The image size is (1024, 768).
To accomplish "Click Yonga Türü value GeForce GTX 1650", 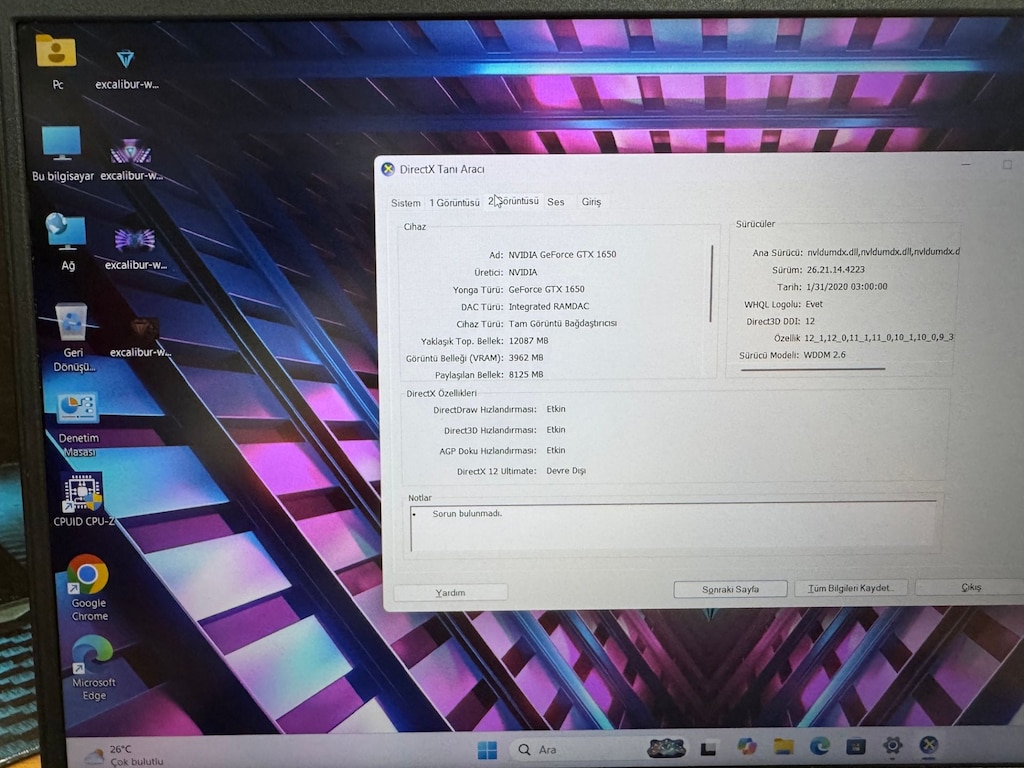I will point(547,289).
